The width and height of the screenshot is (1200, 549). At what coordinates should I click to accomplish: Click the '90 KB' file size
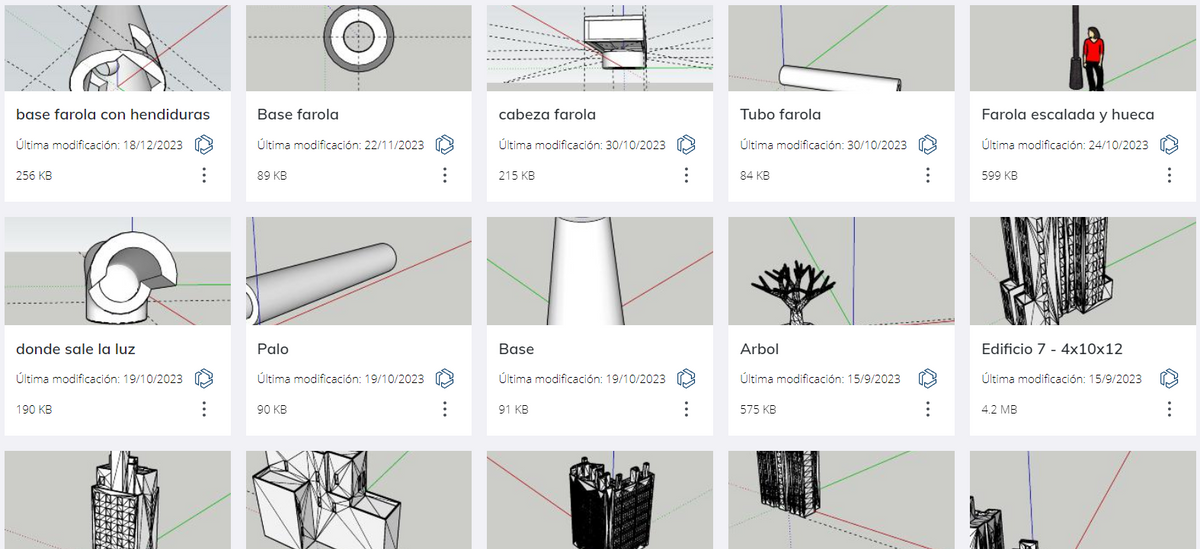[272, 410]
